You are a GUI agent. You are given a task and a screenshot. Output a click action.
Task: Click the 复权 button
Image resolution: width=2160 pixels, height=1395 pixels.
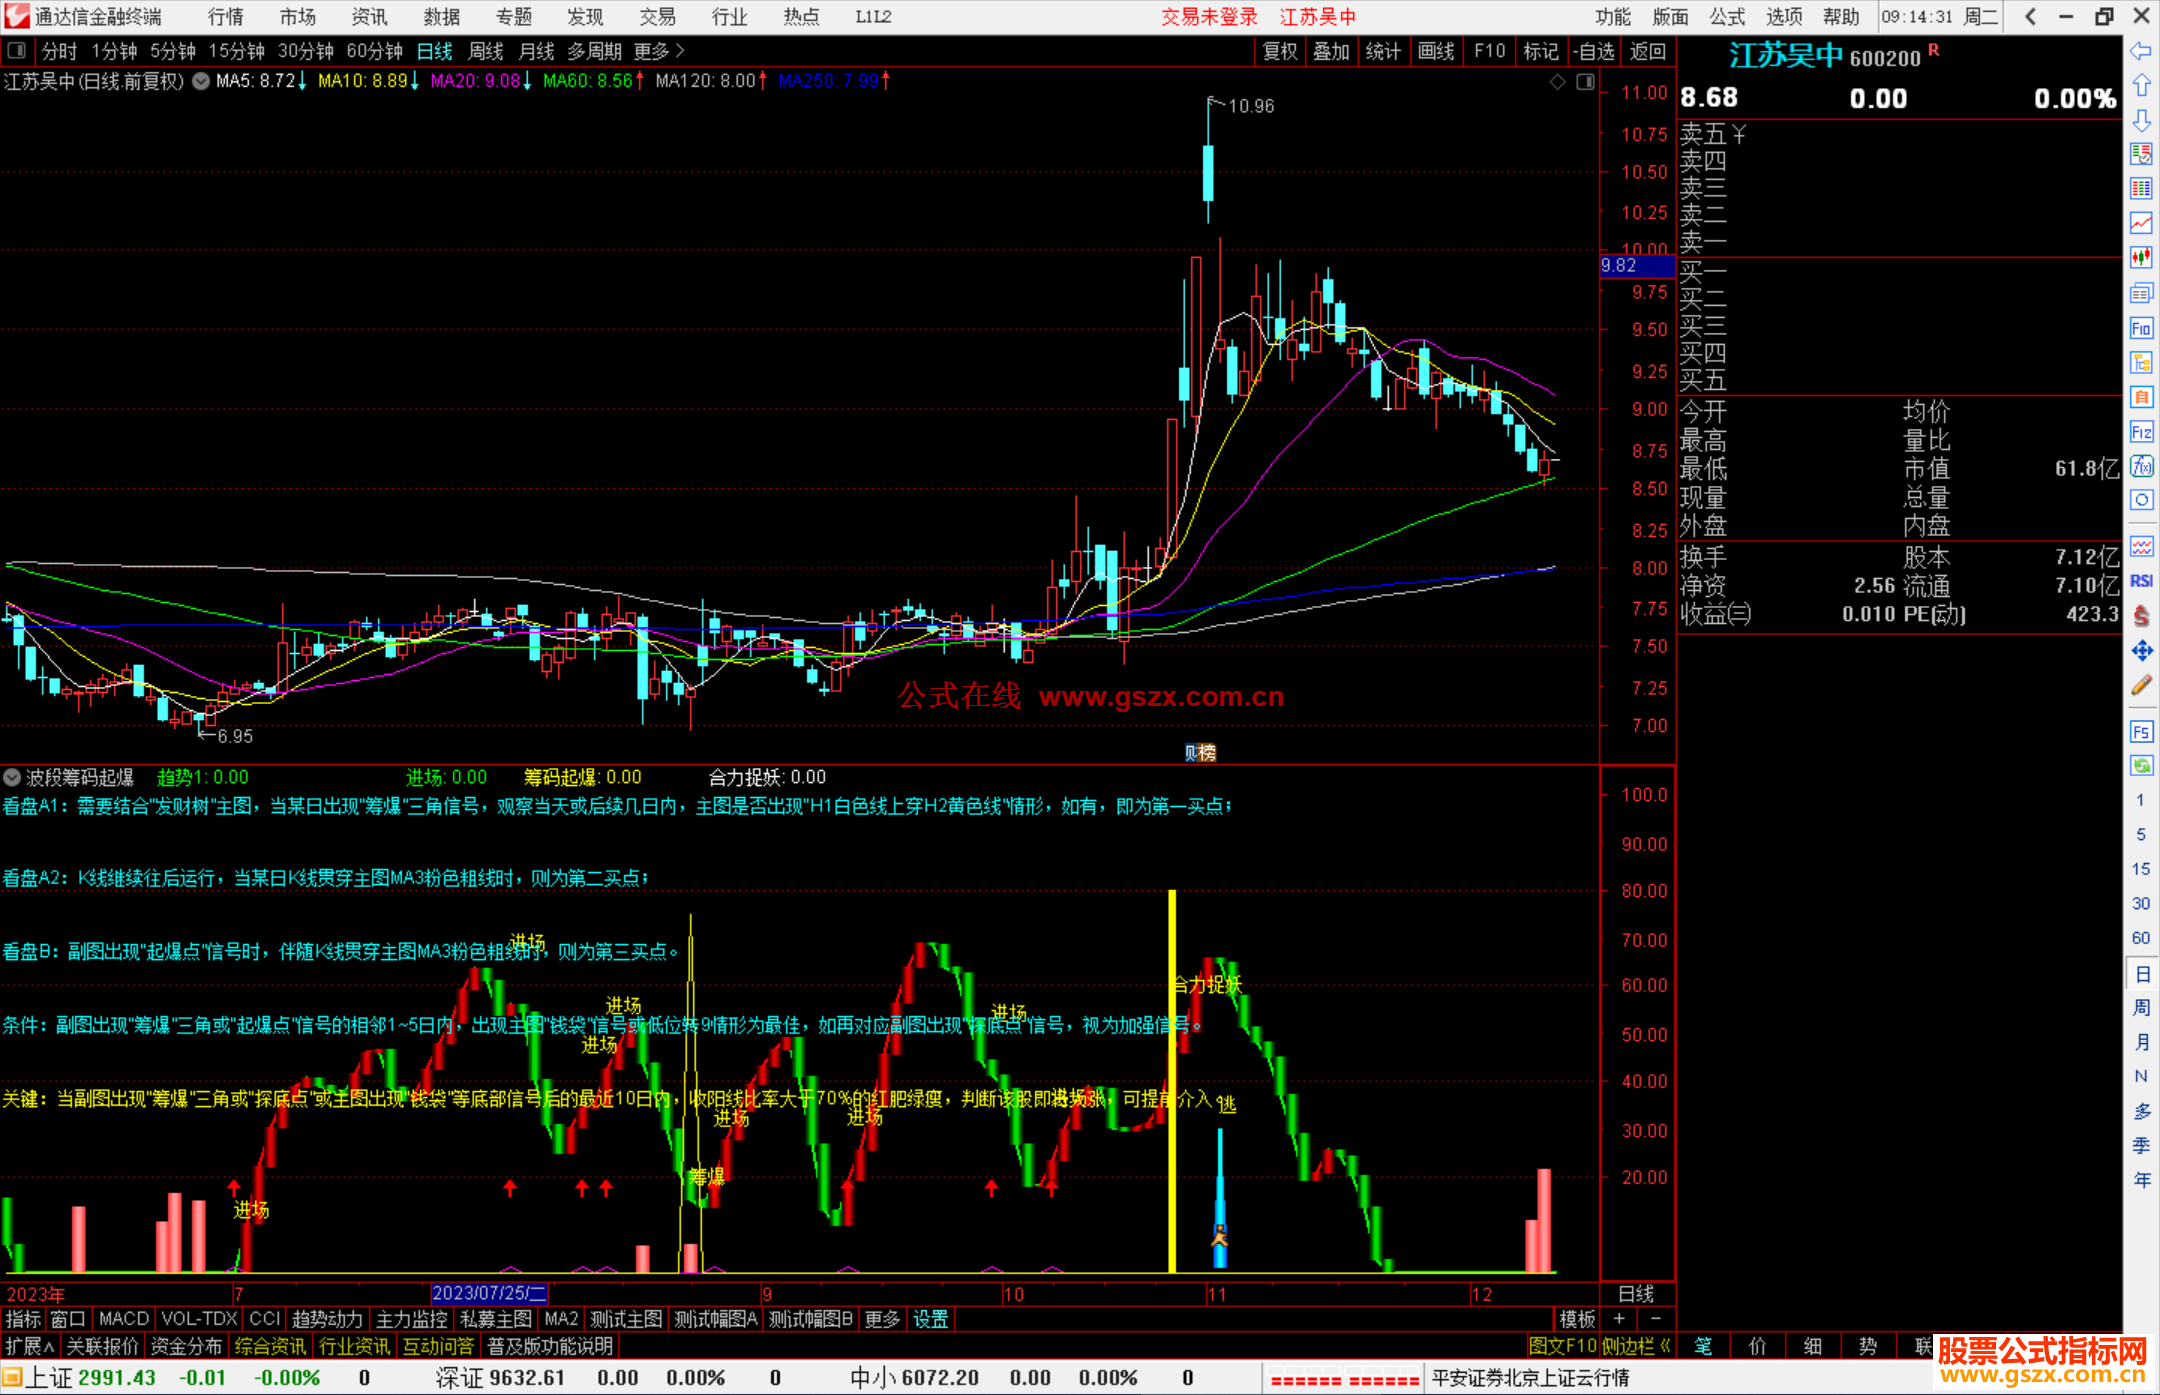[x=1279, y=51]
